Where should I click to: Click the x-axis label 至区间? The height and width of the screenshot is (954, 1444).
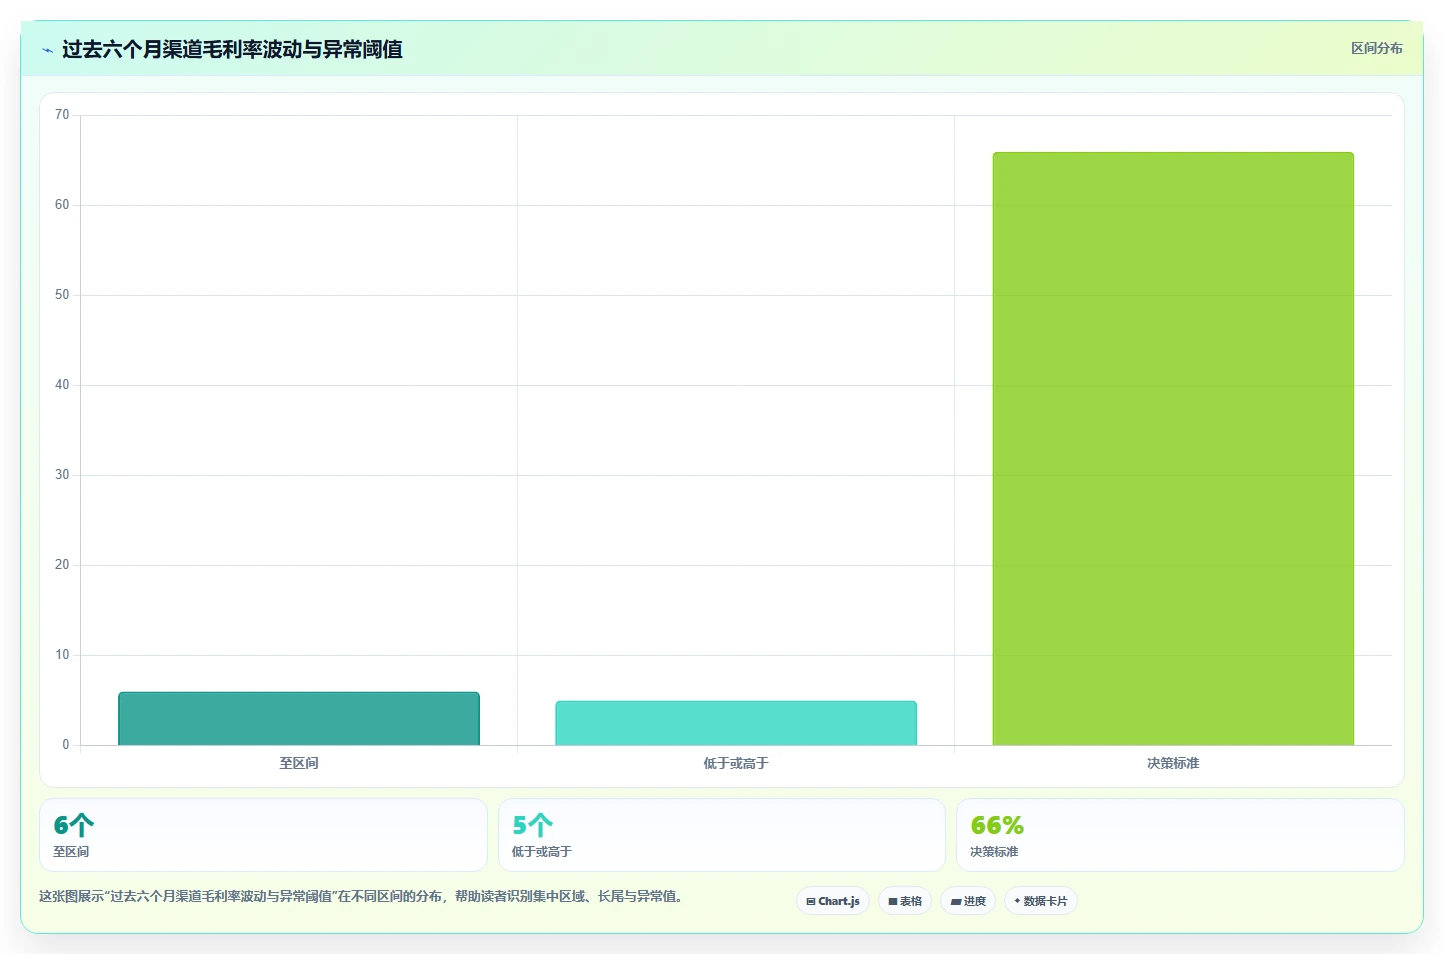coord(299,763)
